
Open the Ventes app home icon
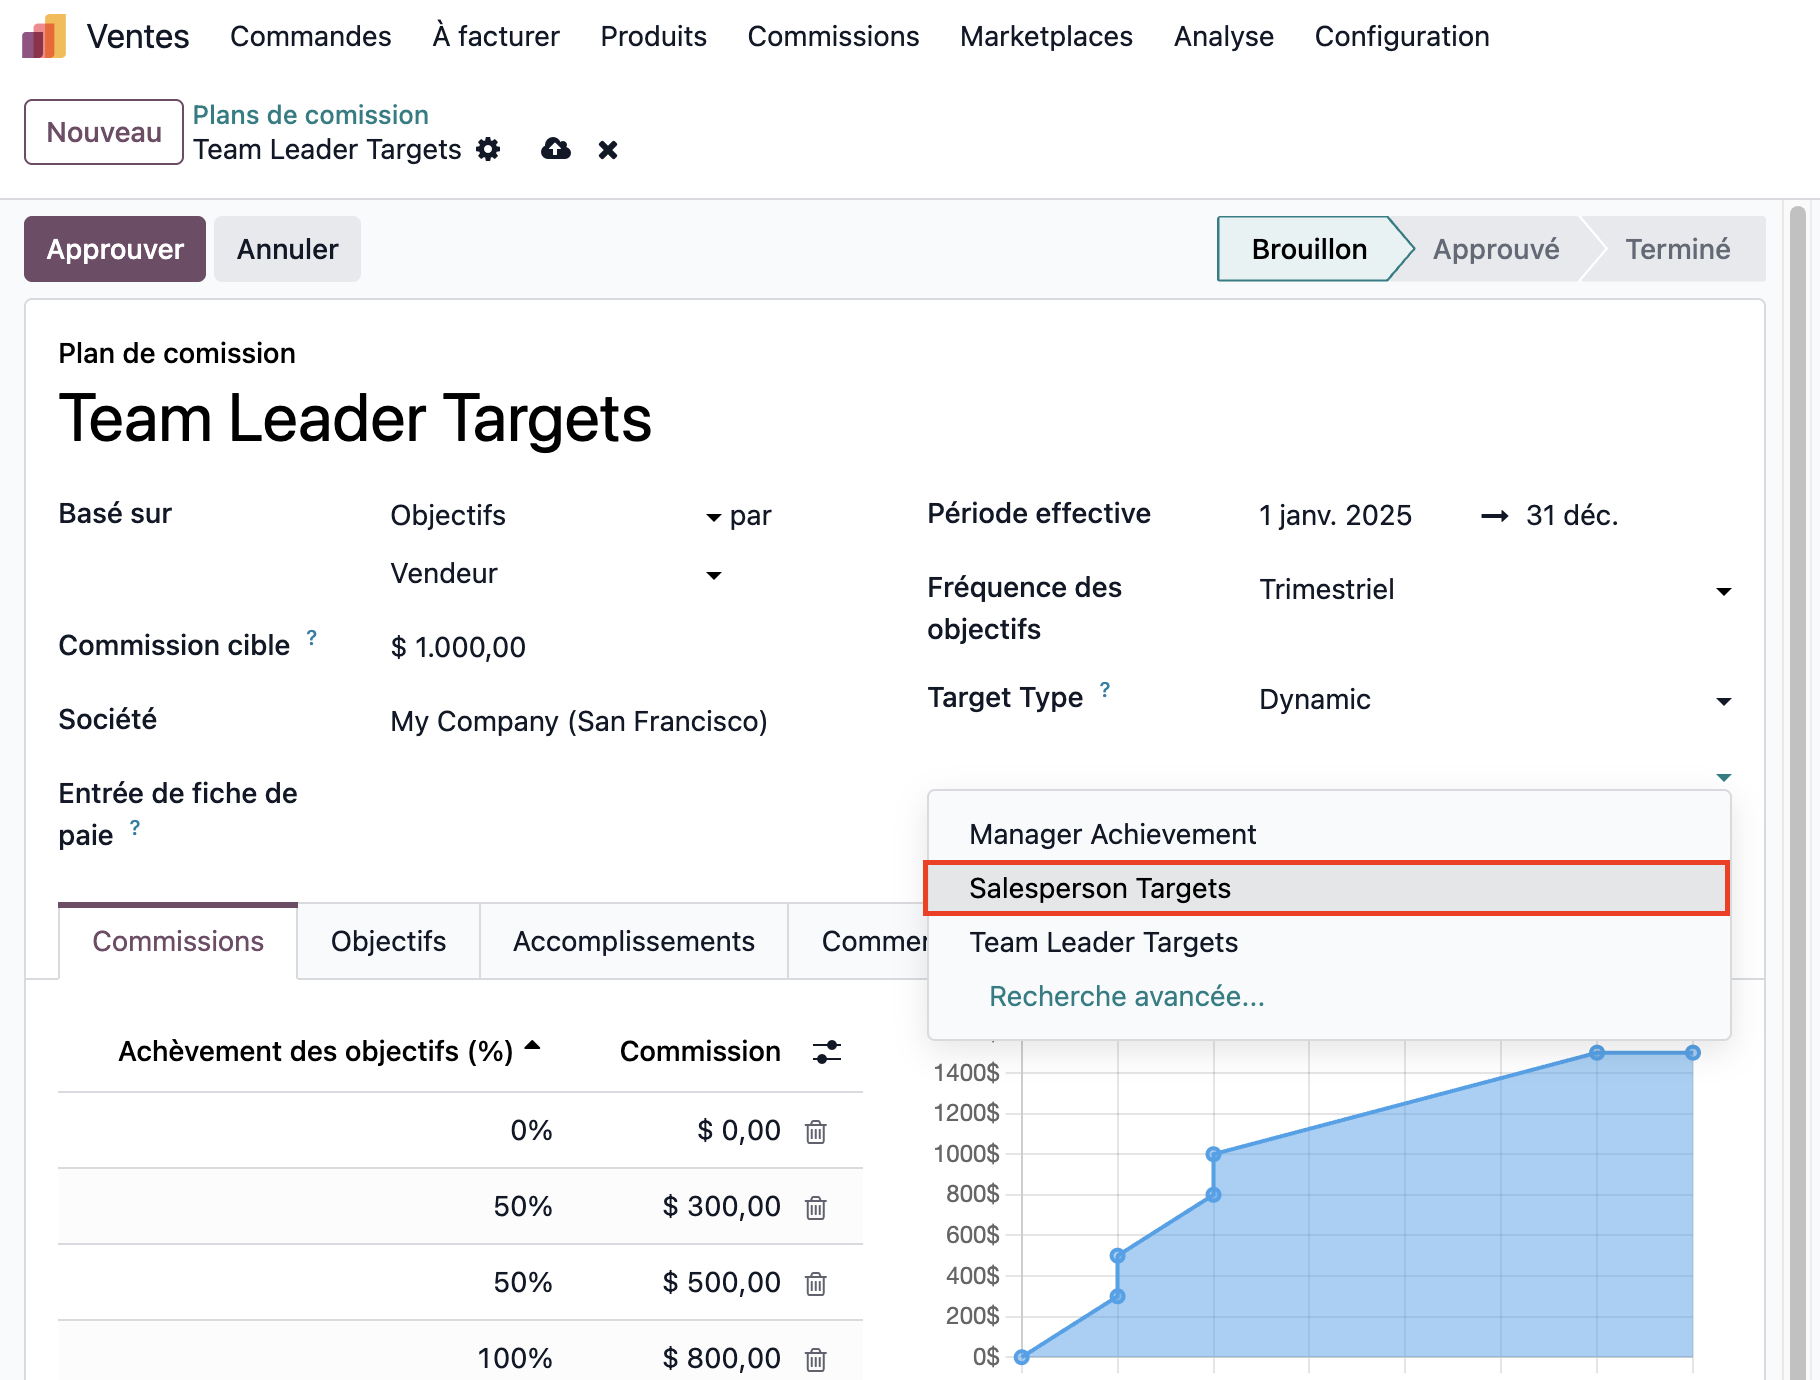tap(44, 37)
